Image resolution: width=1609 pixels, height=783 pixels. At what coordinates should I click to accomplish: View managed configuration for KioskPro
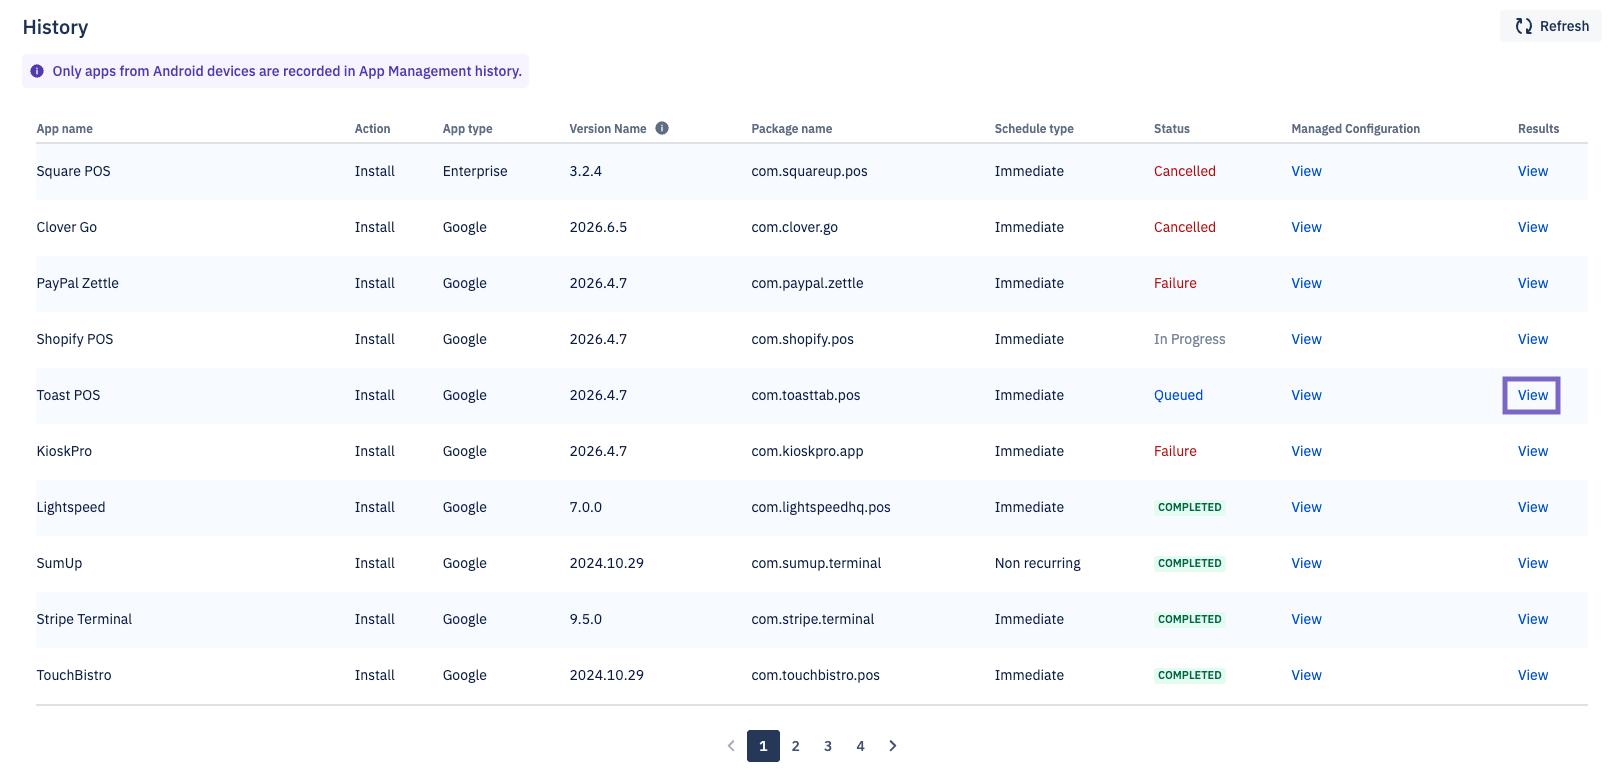pyautogui.click(x=1306, y=451)
